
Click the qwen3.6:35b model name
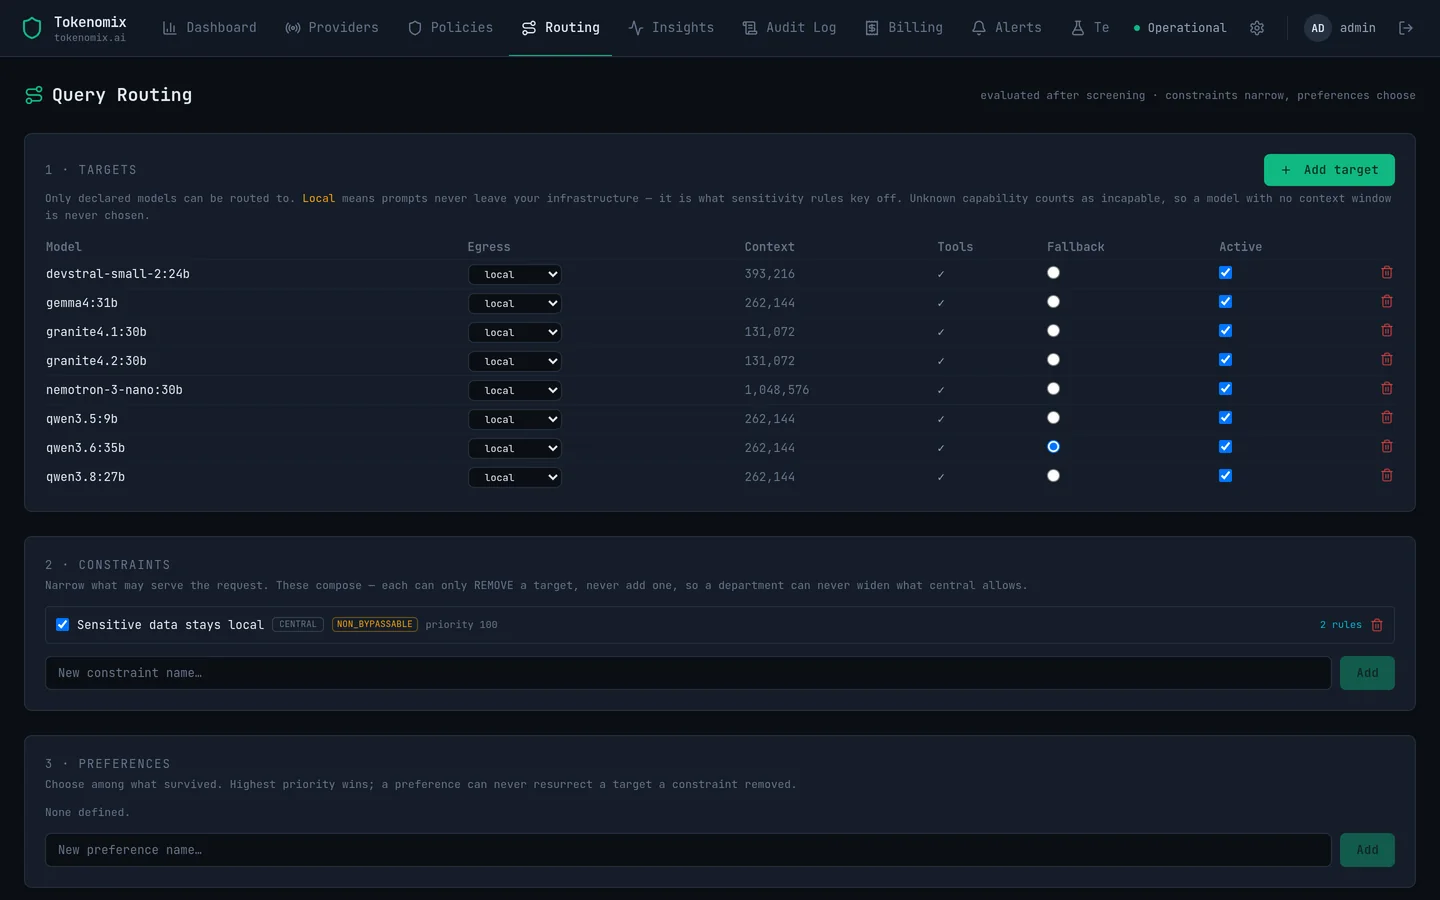pos(86,448)
